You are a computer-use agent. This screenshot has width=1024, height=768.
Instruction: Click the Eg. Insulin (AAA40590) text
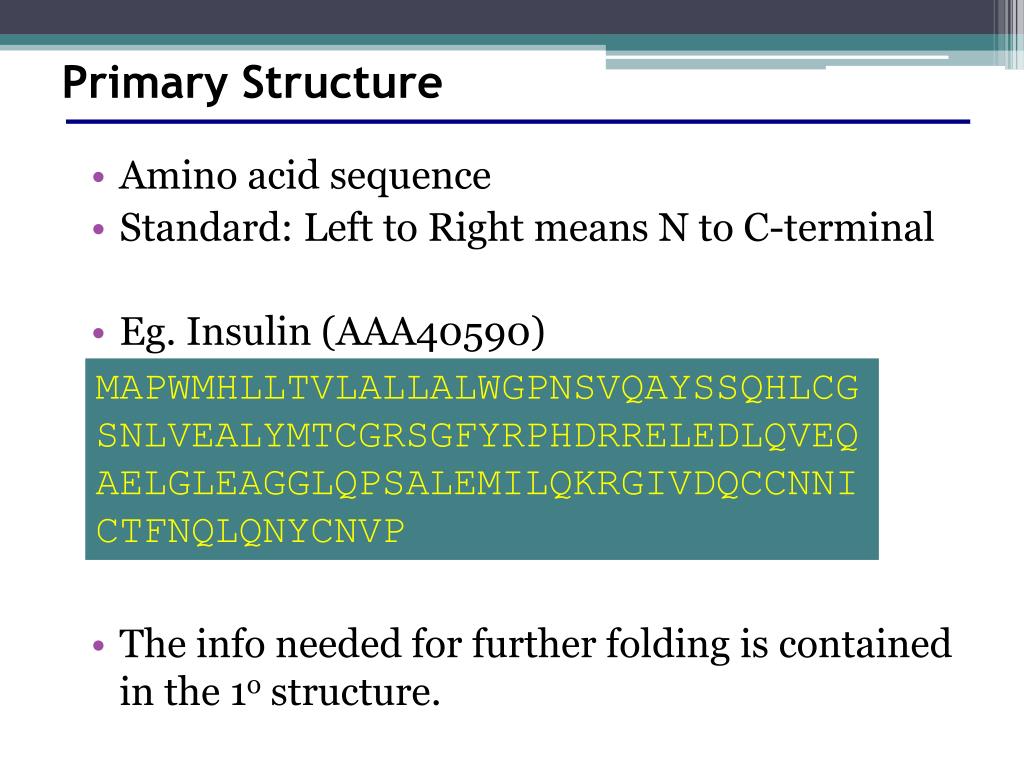click(332, 332)
